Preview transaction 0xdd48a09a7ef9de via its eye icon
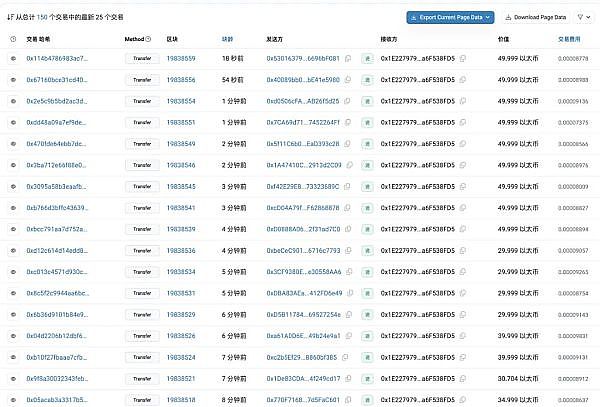The image size is (600, 407). [x=13, y=122]
